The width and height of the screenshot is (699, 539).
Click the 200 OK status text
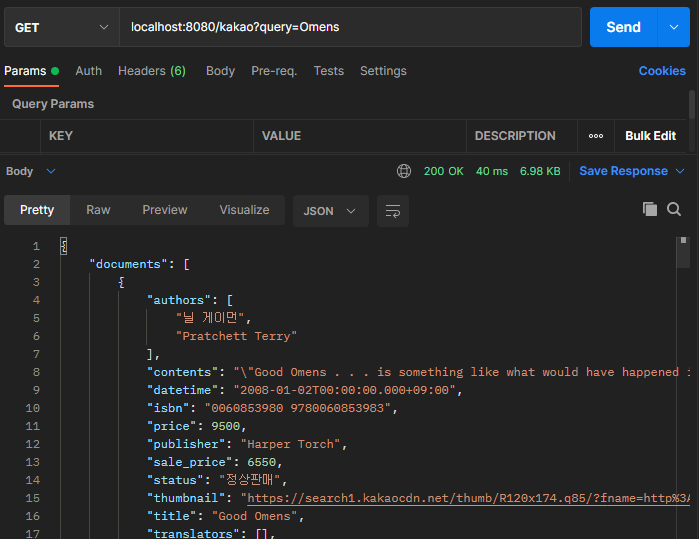point(444,171)
